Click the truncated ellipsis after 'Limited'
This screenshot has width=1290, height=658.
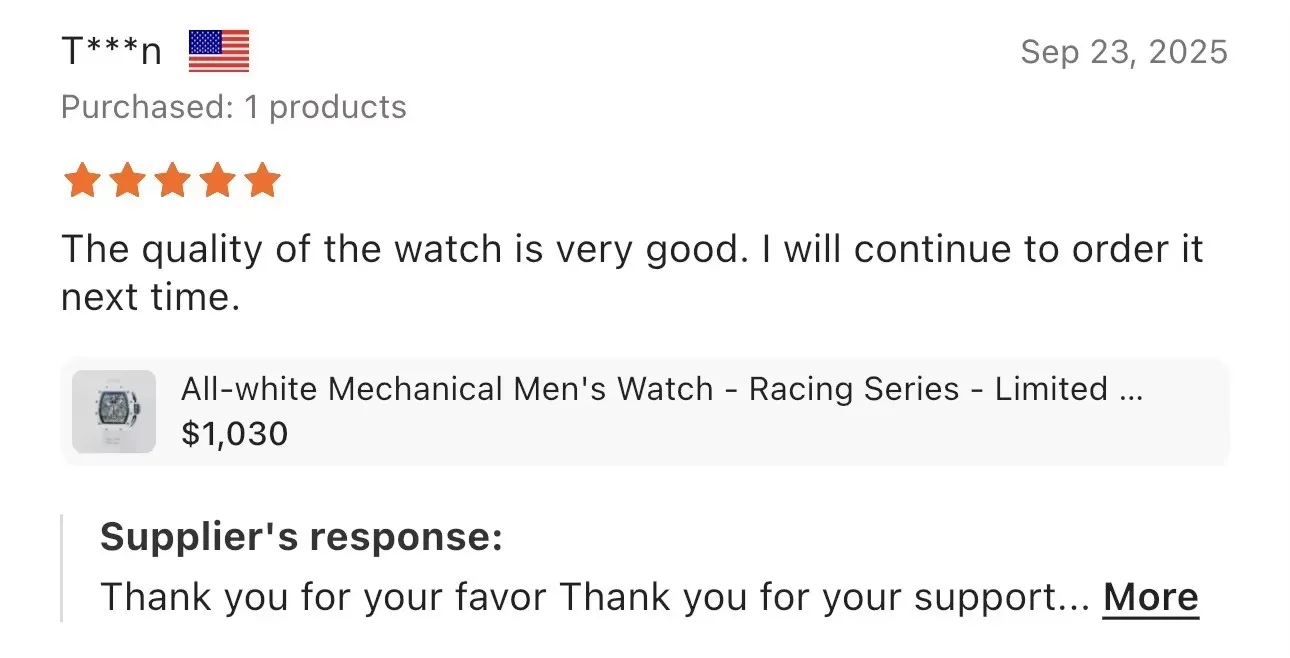(x=1130, y=389)
